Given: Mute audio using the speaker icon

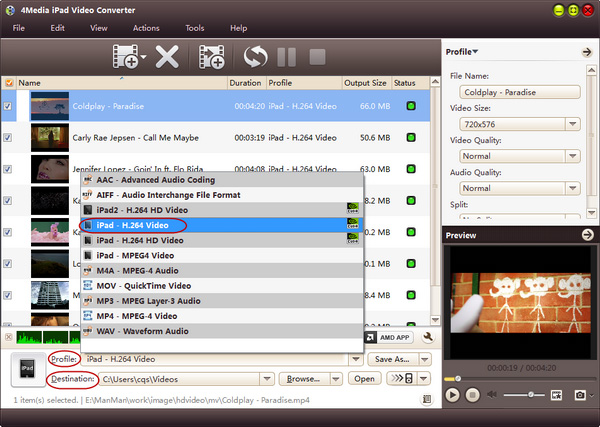Looking at the screenshot, I should pos(494,395).
